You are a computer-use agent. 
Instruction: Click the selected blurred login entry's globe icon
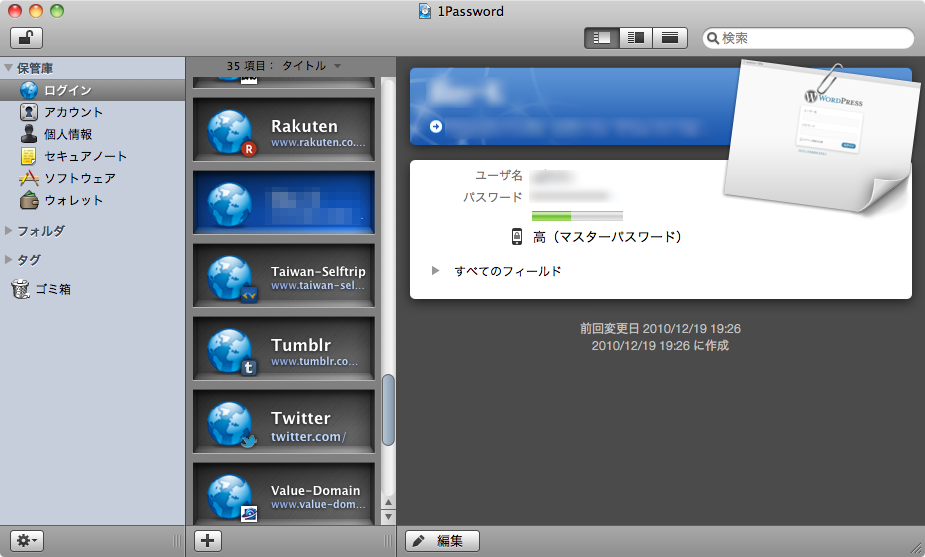(x=230, y=204)
